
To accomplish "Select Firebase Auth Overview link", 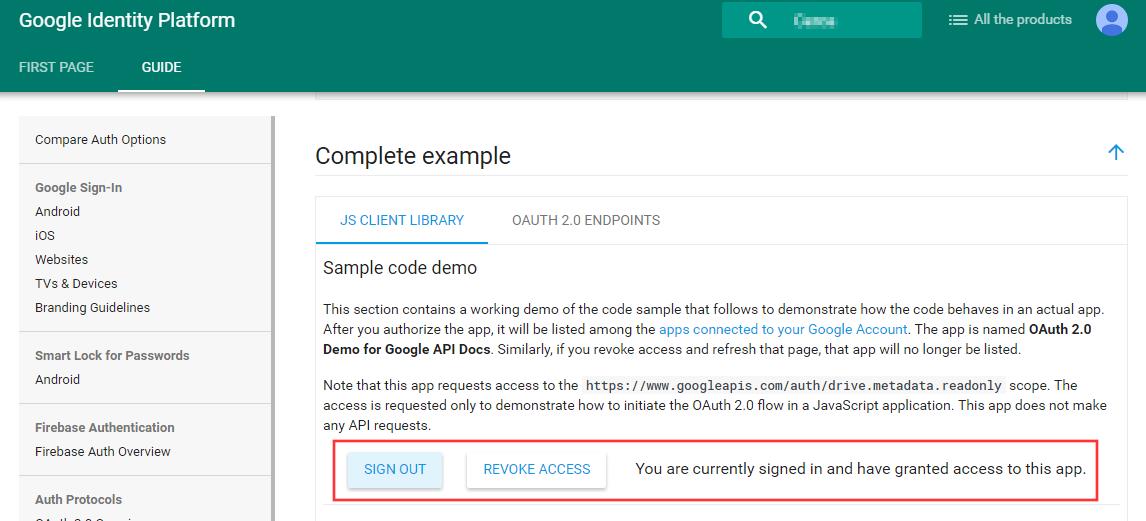I will point(103,452).
